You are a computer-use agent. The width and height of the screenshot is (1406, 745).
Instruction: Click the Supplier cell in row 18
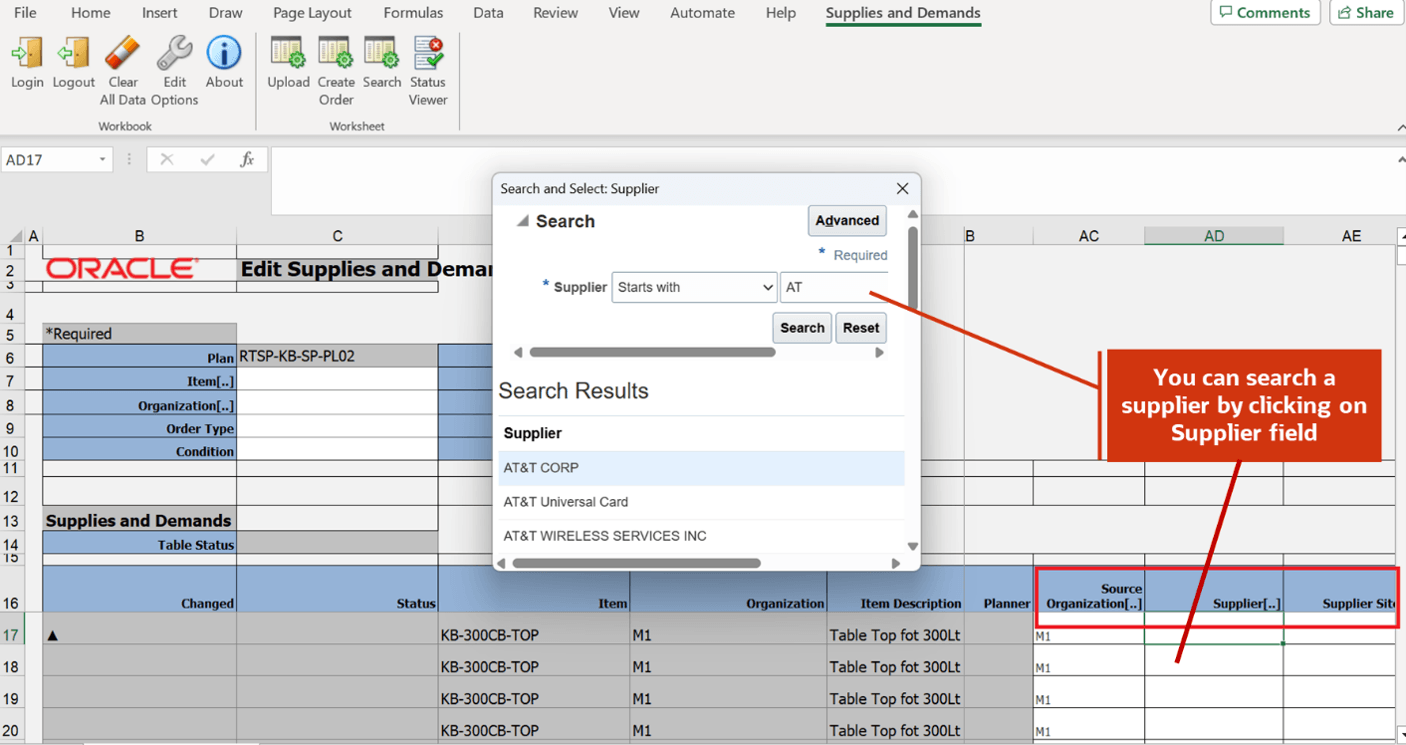(x=1214, y=661)
